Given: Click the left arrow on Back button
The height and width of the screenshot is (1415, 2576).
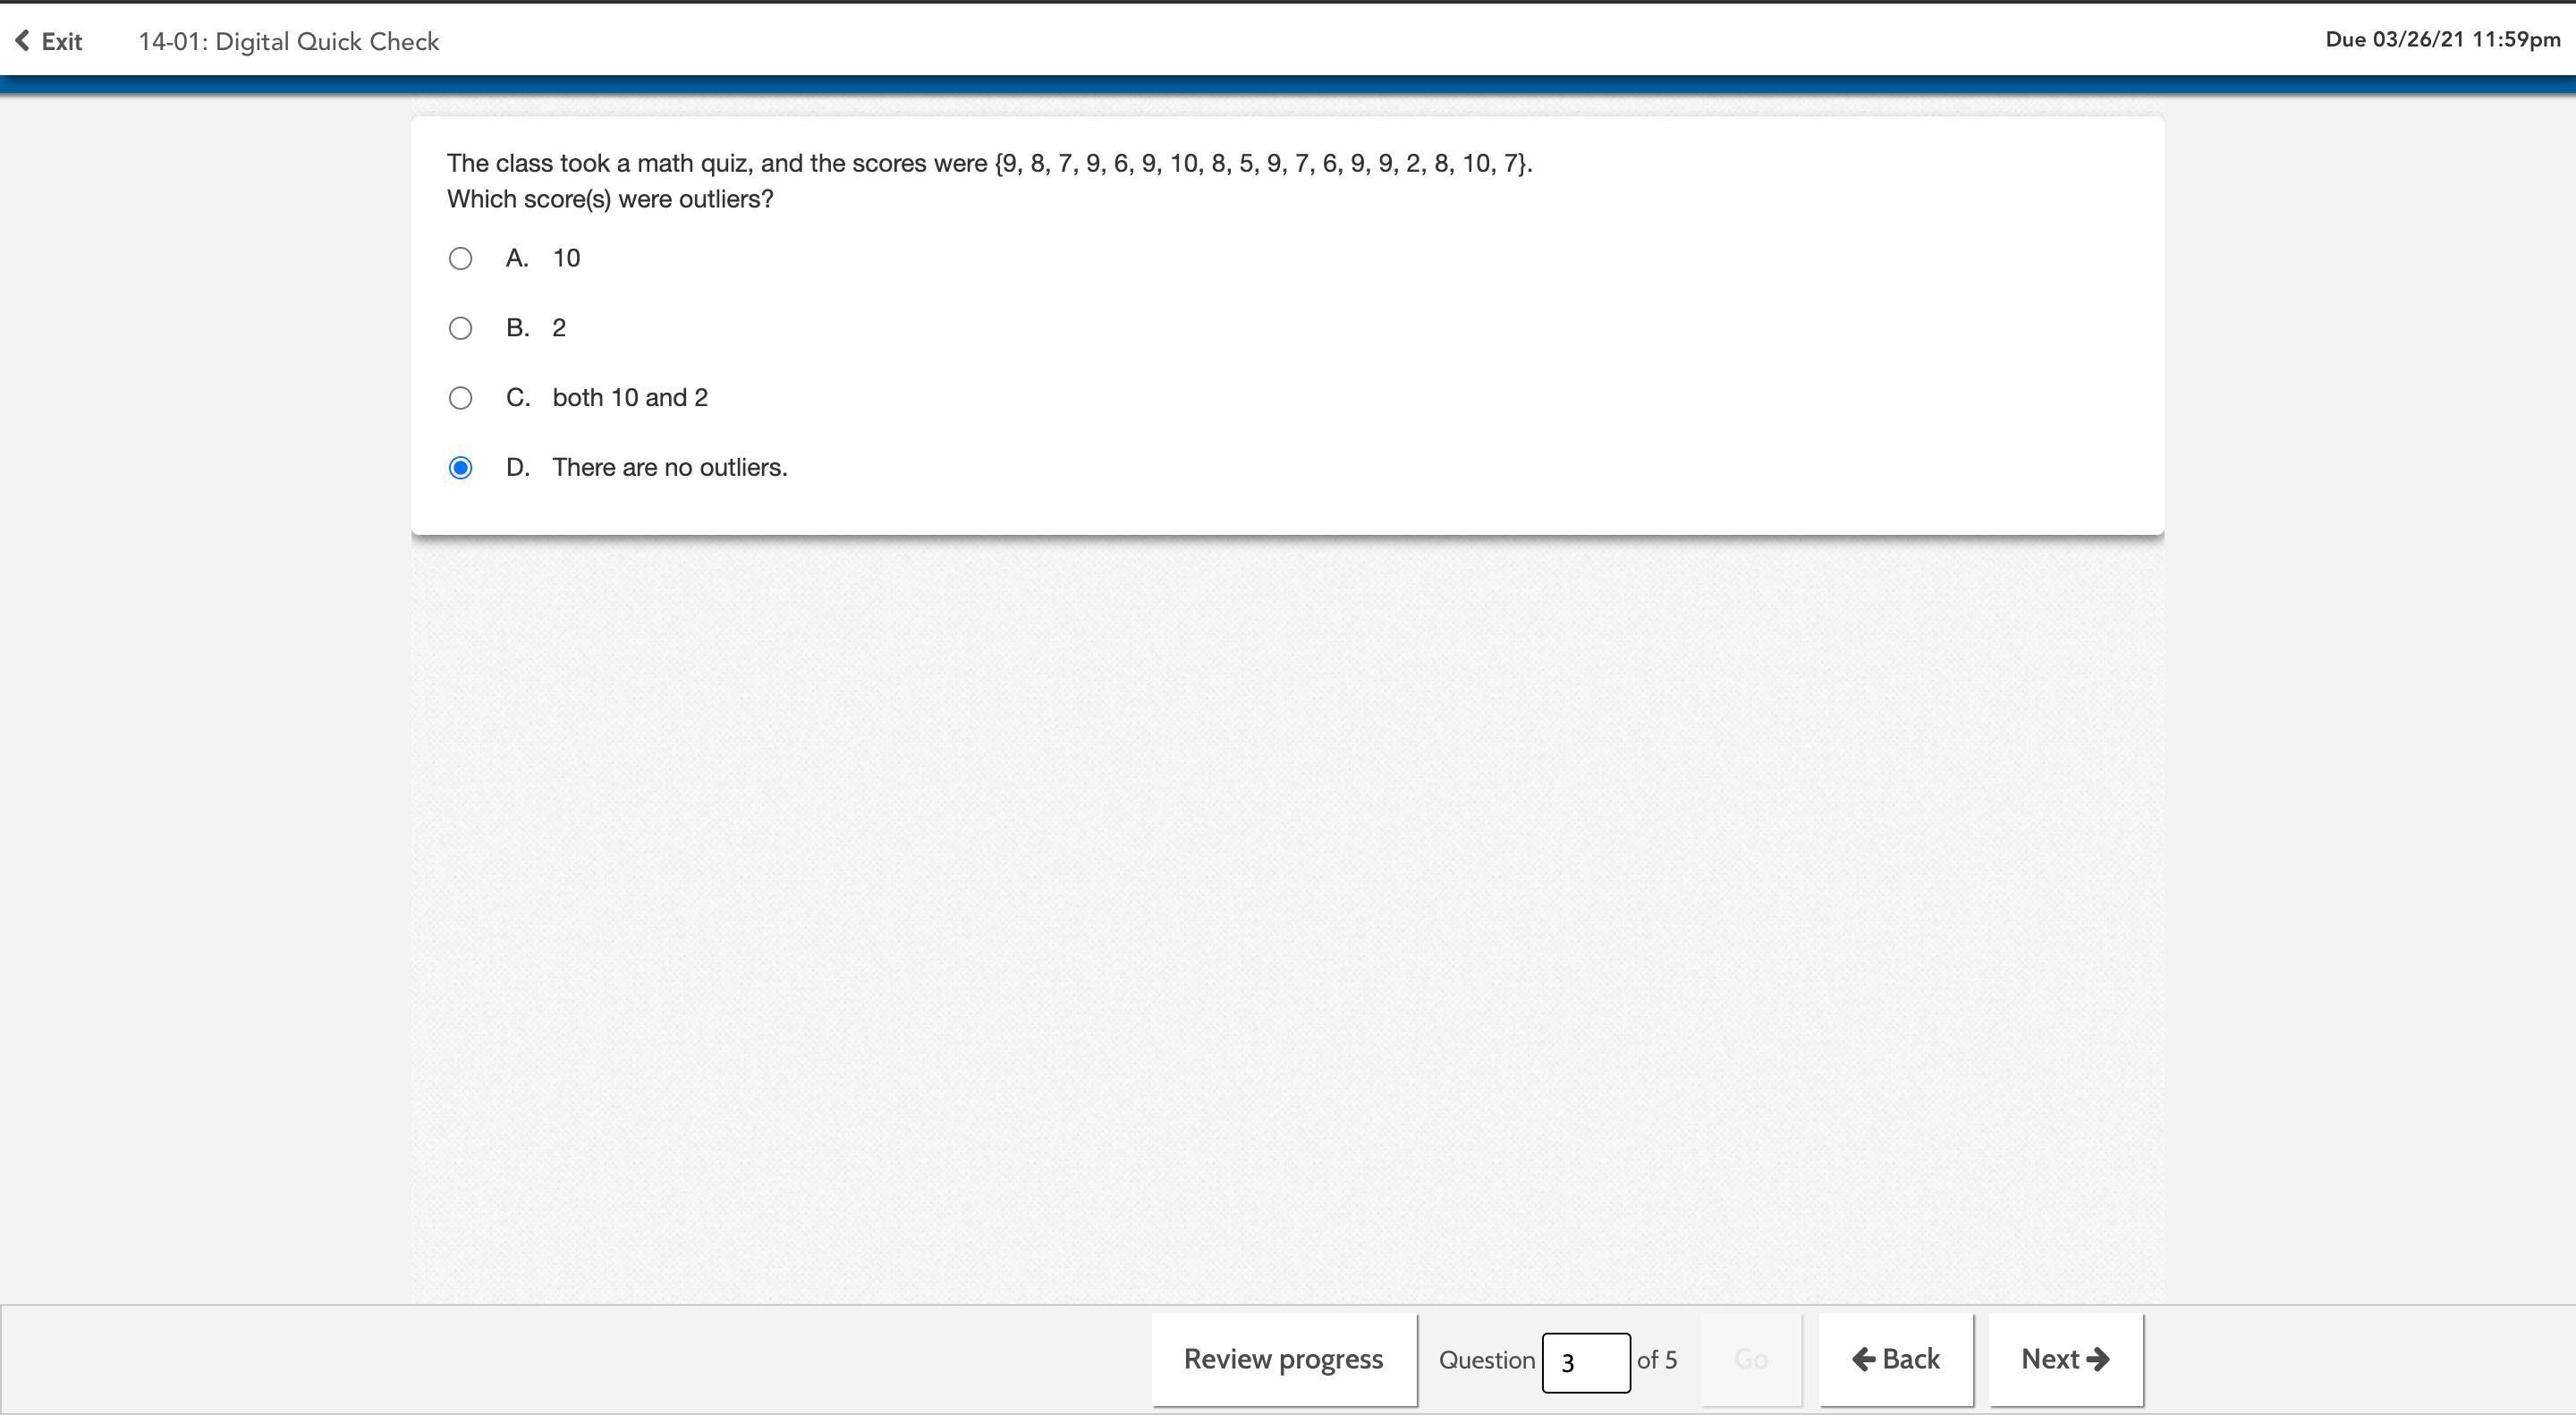Looking at the screenshot, I should coord(1863,1359).
